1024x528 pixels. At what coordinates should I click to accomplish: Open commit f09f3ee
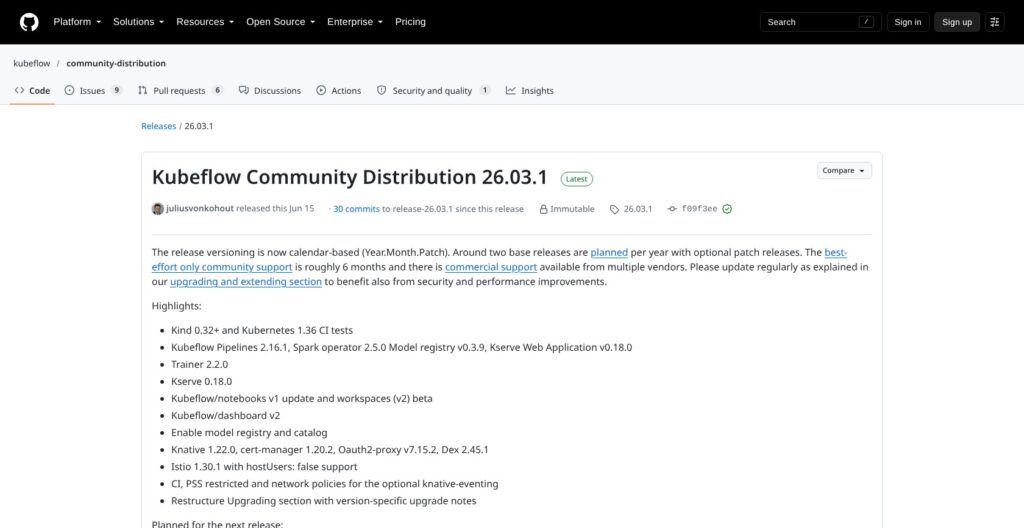pos(699,209)
